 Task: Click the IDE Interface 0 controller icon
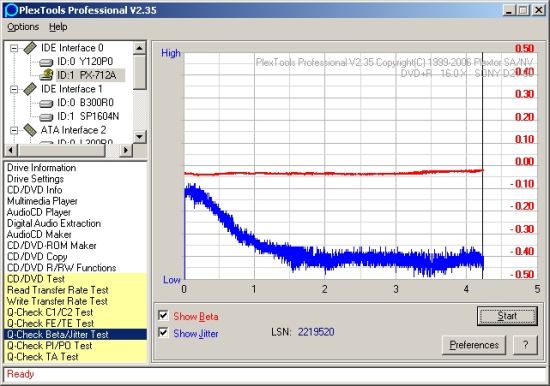[30, 48]
